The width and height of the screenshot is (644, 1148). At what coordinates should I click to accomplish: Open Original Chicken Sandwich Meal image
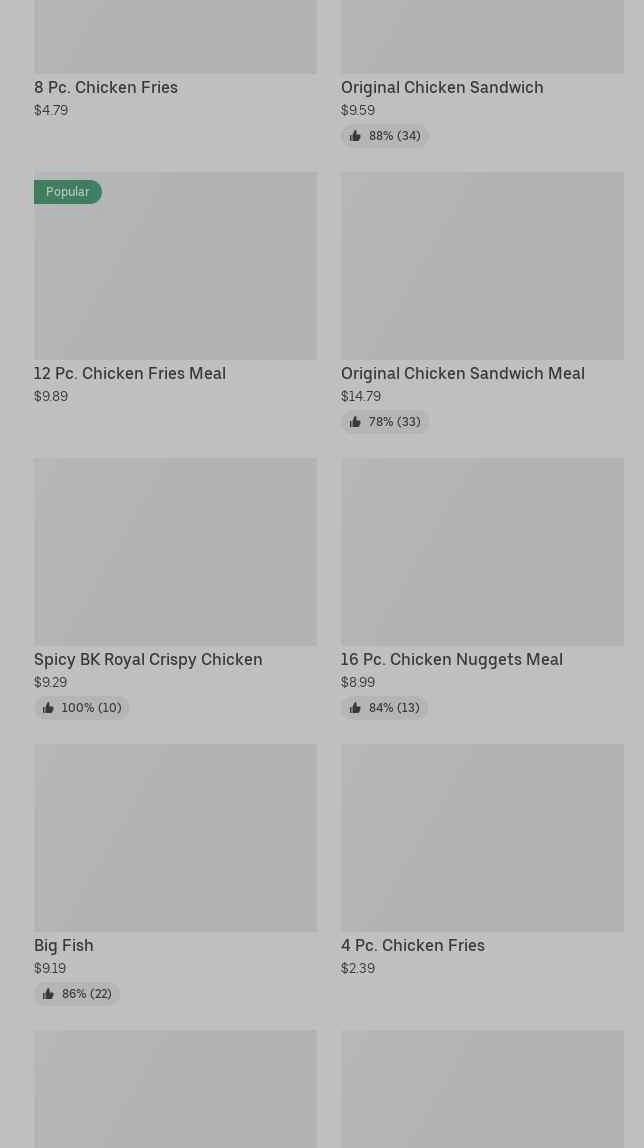coord(482,266)
